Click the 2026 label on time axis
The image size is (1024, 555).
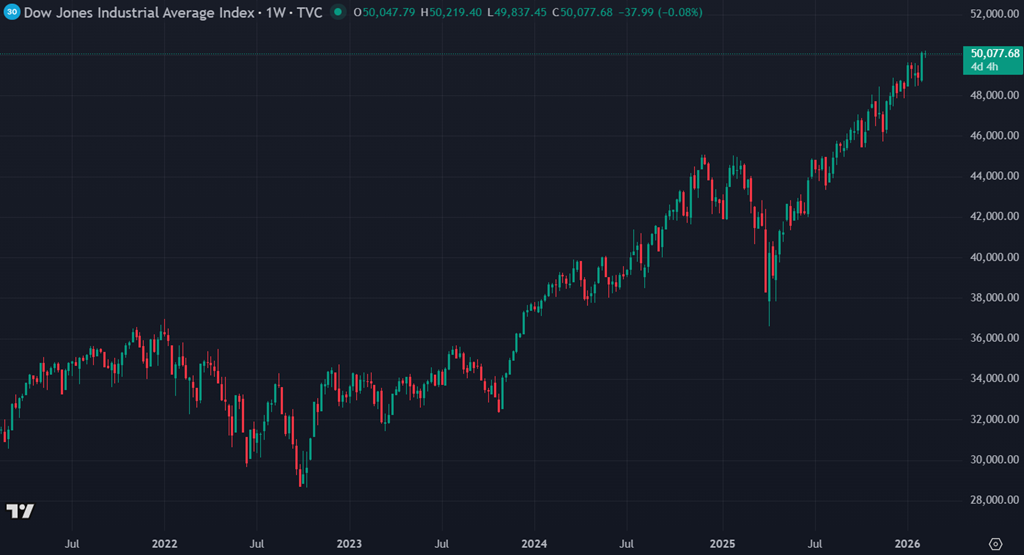[905, 543]
